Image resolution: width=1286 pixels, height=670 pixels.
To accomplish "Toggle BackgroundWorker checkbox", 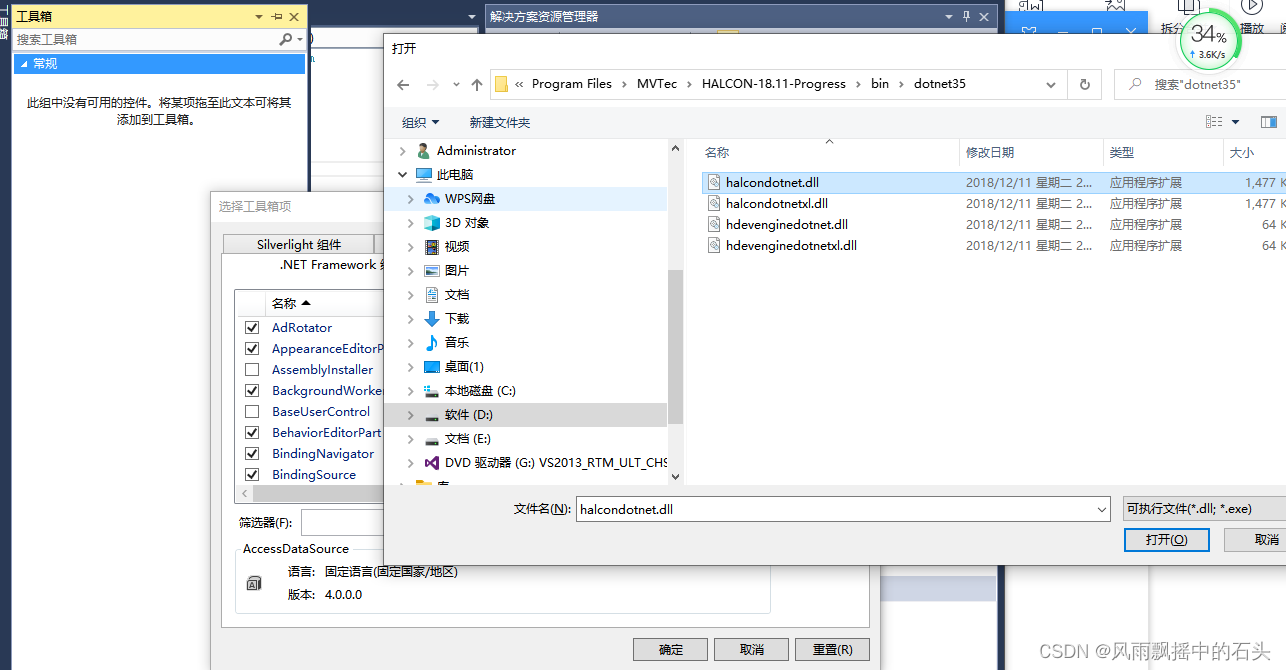I will (252, 391).
